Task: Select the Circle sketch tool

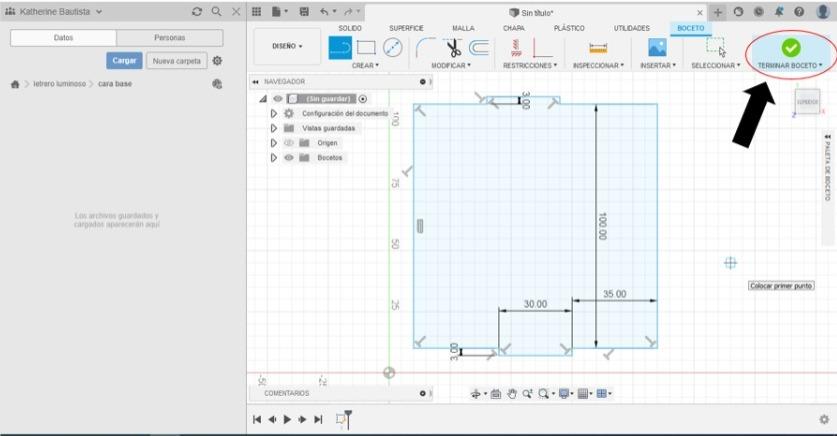Action: (x=393, y=48)
